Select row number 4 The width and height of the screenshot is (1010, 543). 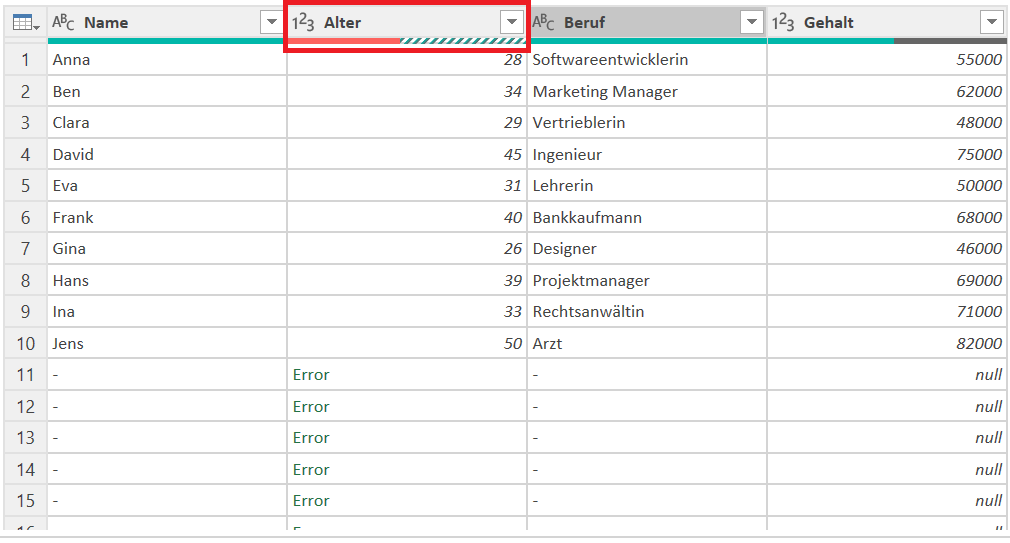click(x=25, y=155)
